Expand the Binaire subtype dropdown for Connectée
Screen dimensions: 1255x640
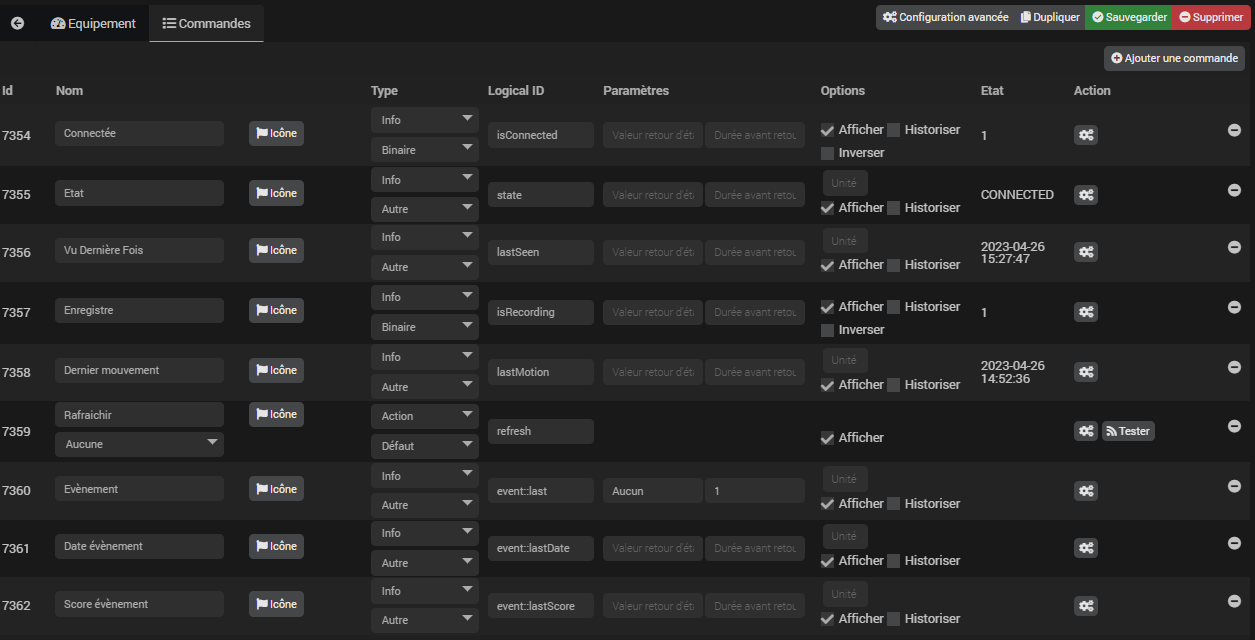[424, 150]
